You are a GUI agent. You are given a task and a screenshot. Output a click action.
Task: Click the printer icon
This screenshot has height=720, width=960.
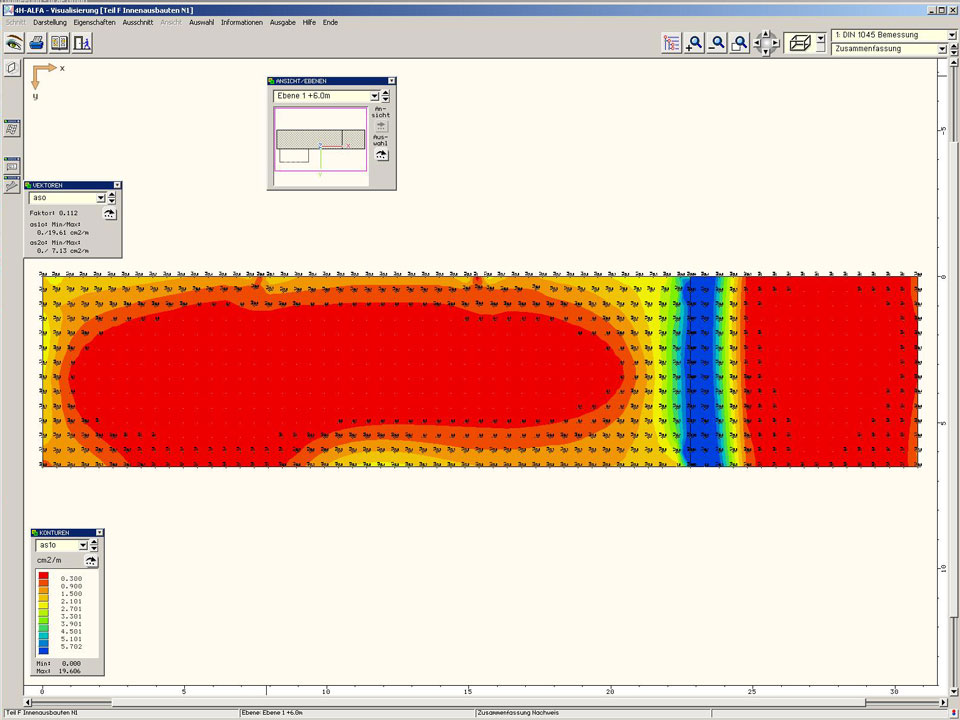pos(36,43)
